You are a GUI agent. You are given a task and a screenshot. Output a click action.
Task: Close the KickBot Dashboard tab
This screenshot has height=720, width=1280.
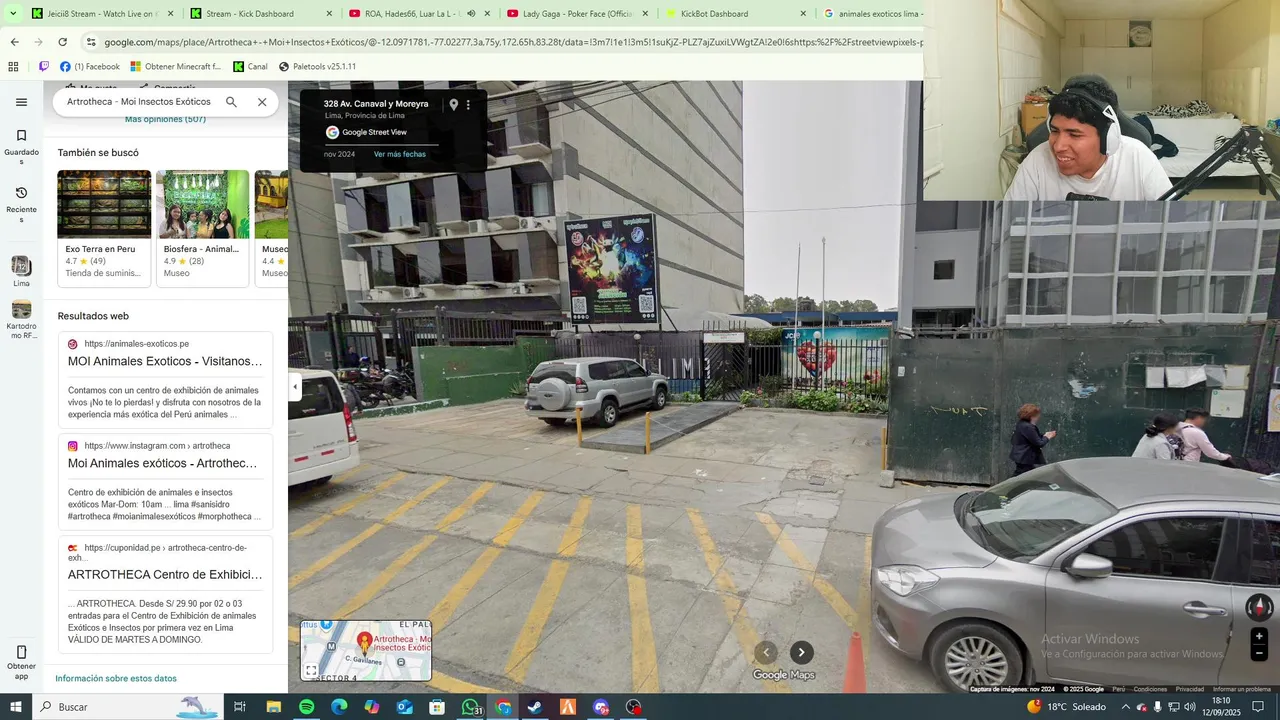(803, 14)
